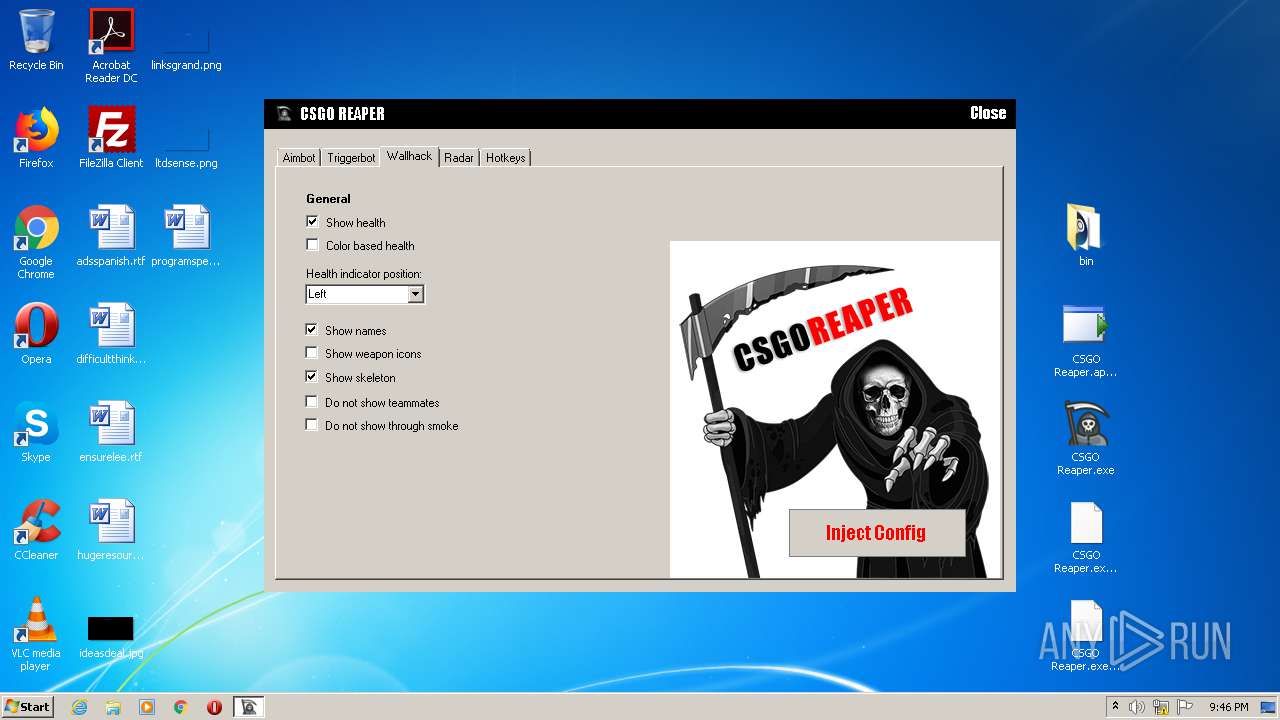
Task: Click the Action Center flag icon
Action: click(x=1183, y=707)
